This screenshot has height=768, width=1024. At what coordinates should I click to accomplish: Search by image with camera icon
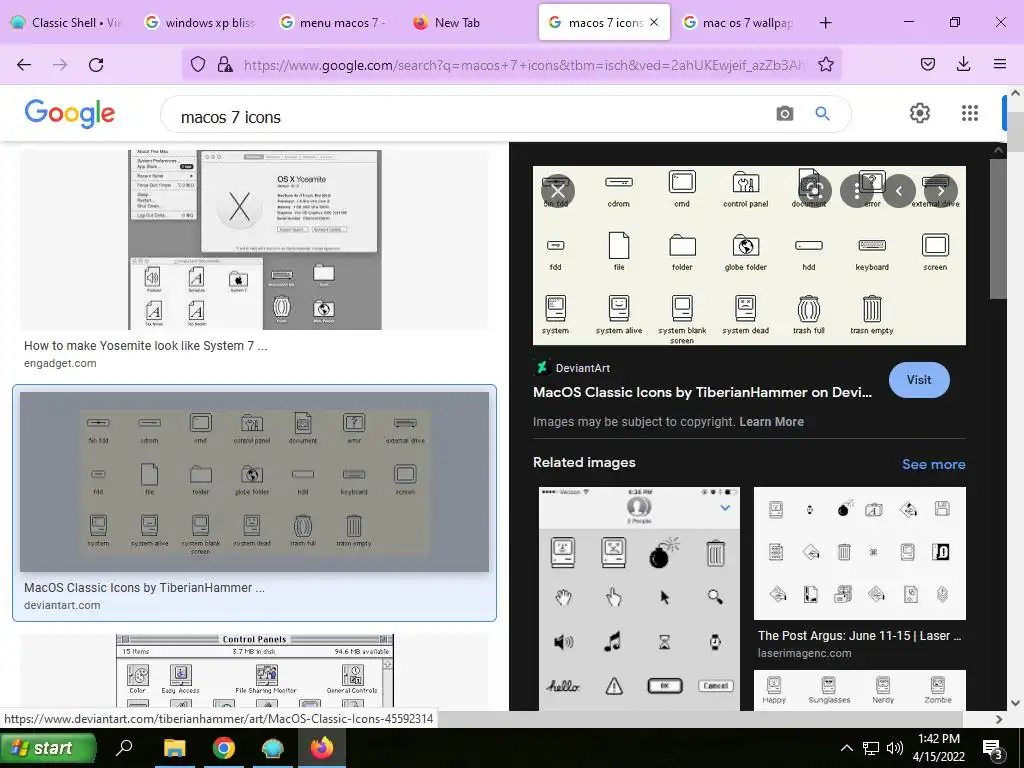pyautogui.click(x=784, y=114)
